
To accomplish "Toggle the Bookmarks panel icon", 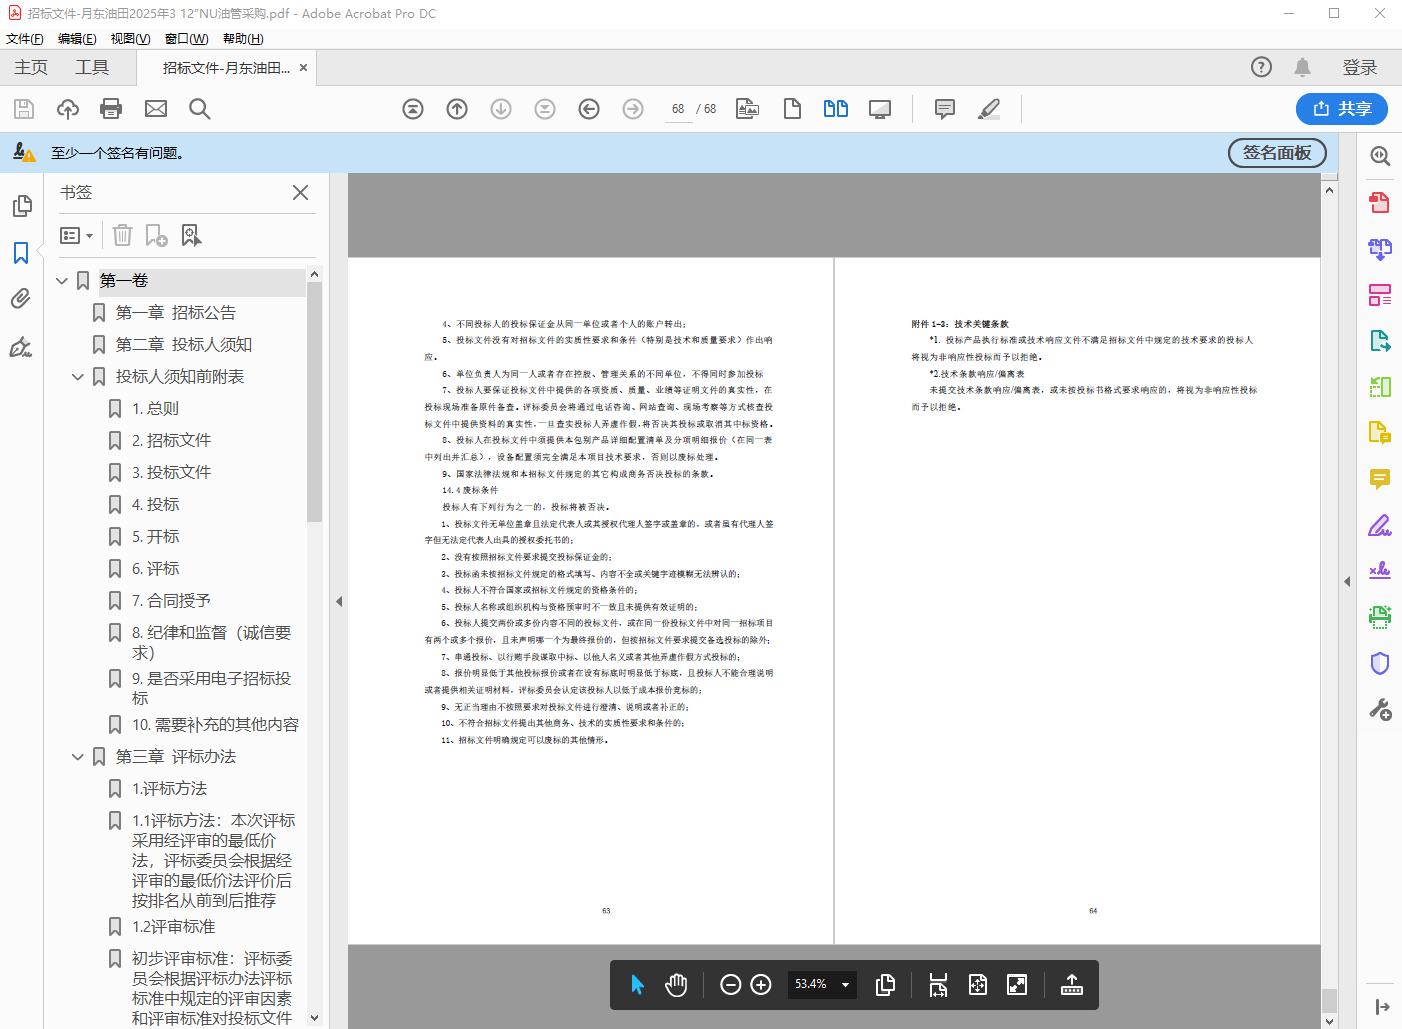I will click(x=21, y=253).
